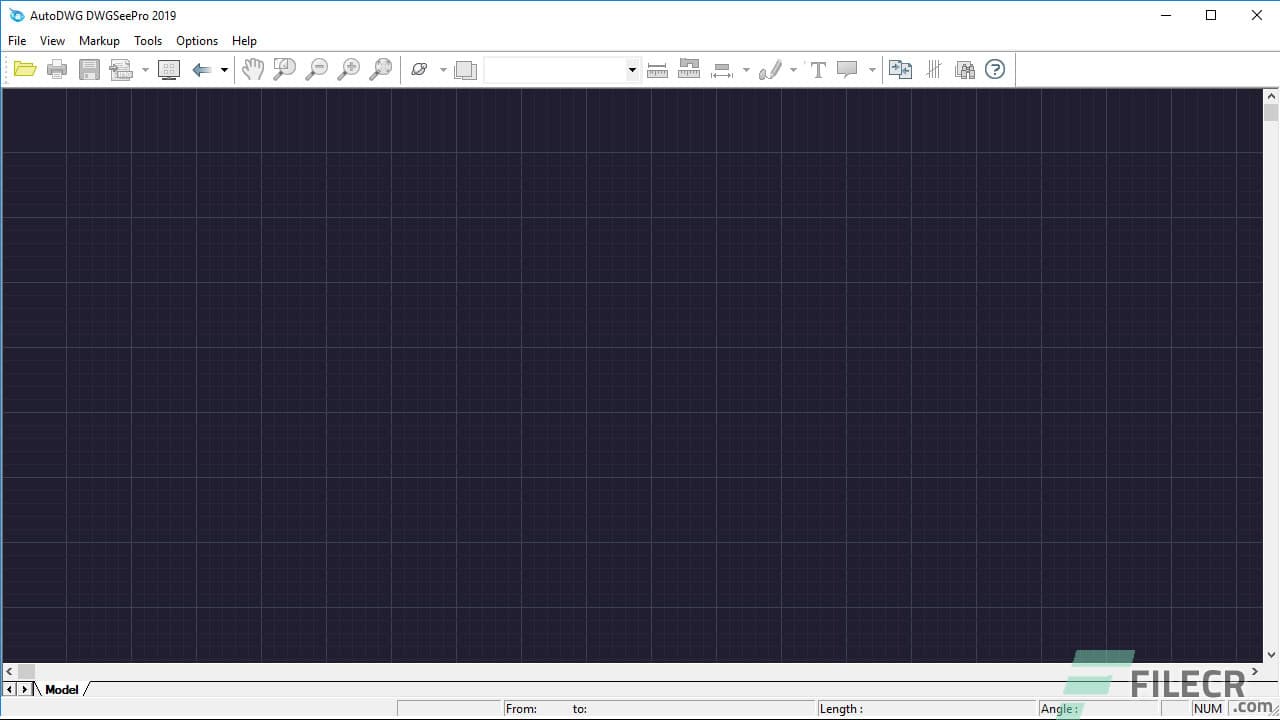Open the Find tool with binoculars icon
Image resolution: width=1280 pixels, height=720 pixels.
click(965, 69)
